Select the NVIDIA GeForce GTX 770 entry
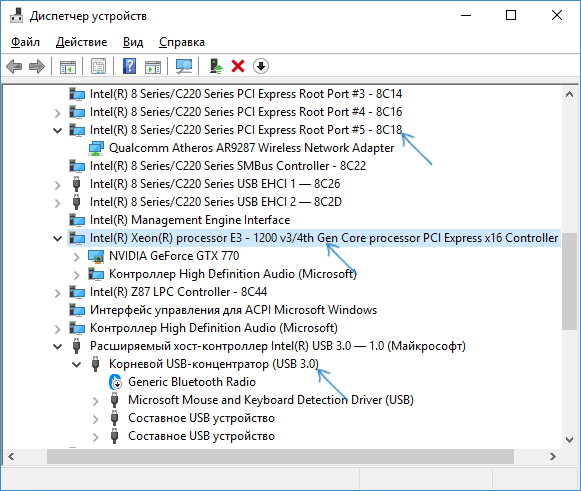Viewport: 581px width, 491px height. tap(174, 256)
